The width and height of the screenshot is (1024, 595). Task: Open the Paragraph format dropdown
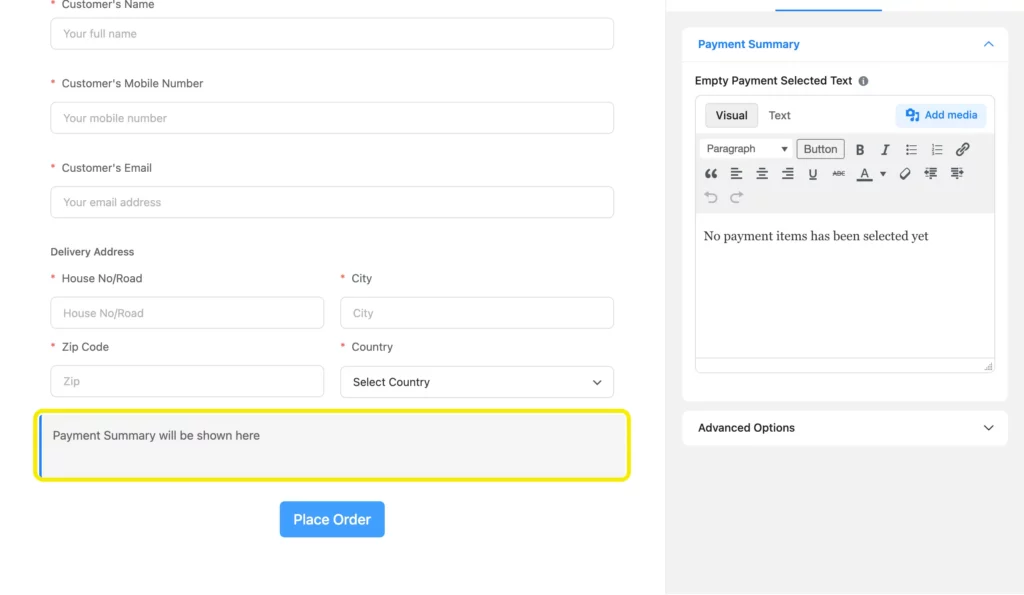click(x=746, y=149)
